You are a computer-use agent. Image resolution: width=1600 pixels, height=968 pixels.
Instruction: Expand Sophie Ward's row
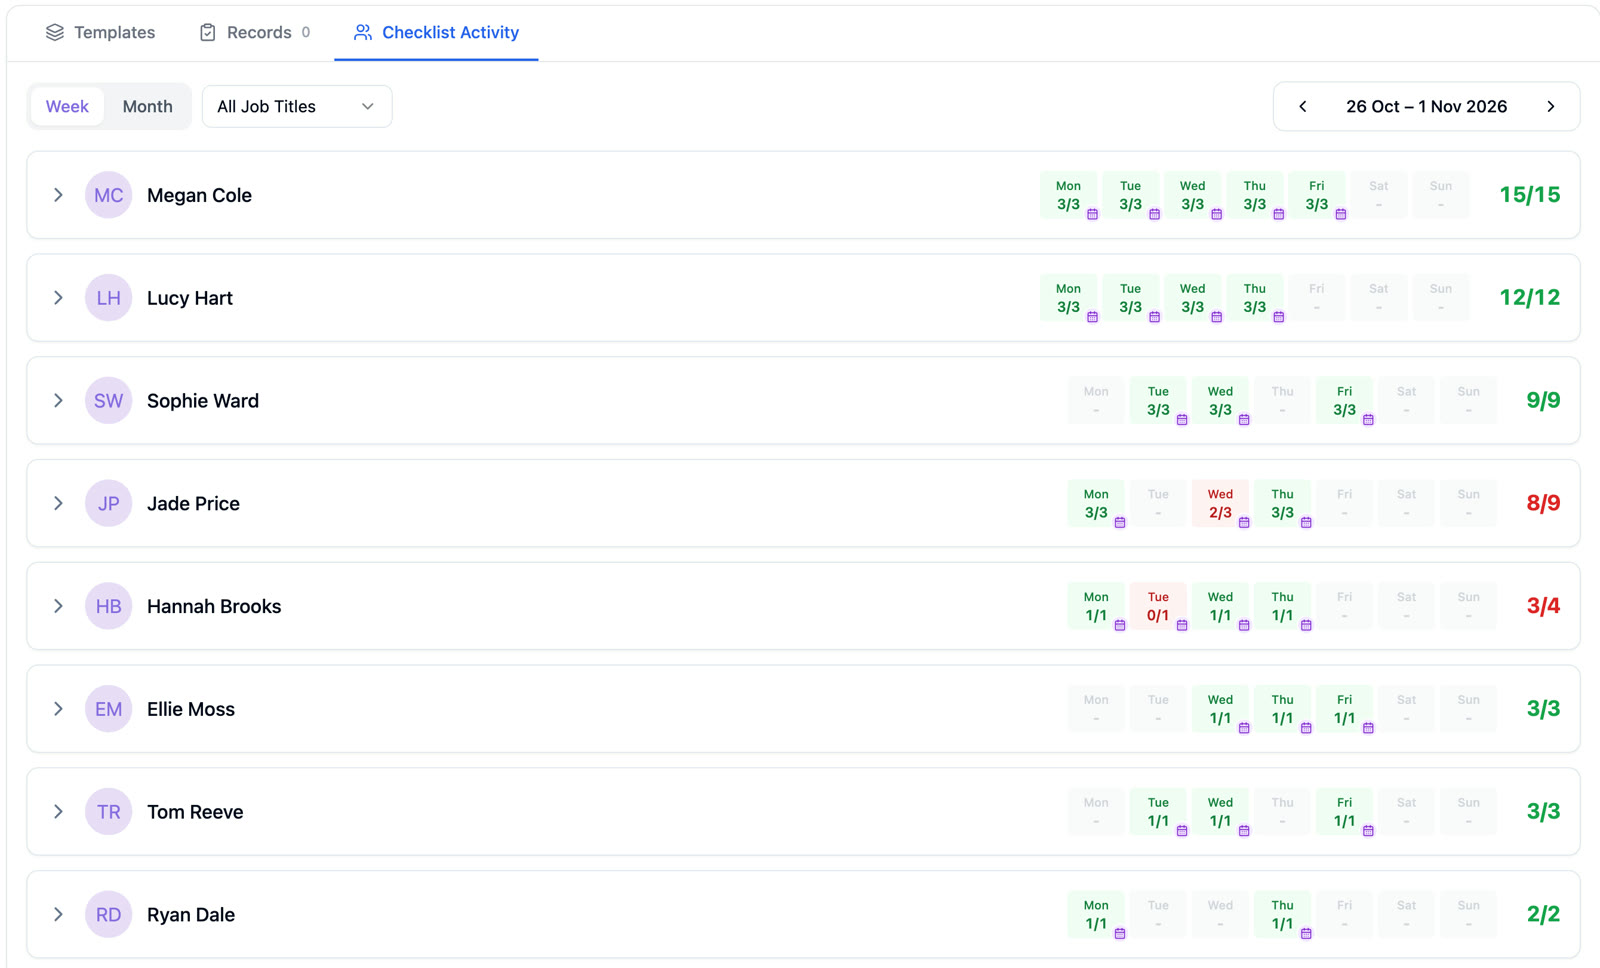pyautogui.click(x=58, y=401)
